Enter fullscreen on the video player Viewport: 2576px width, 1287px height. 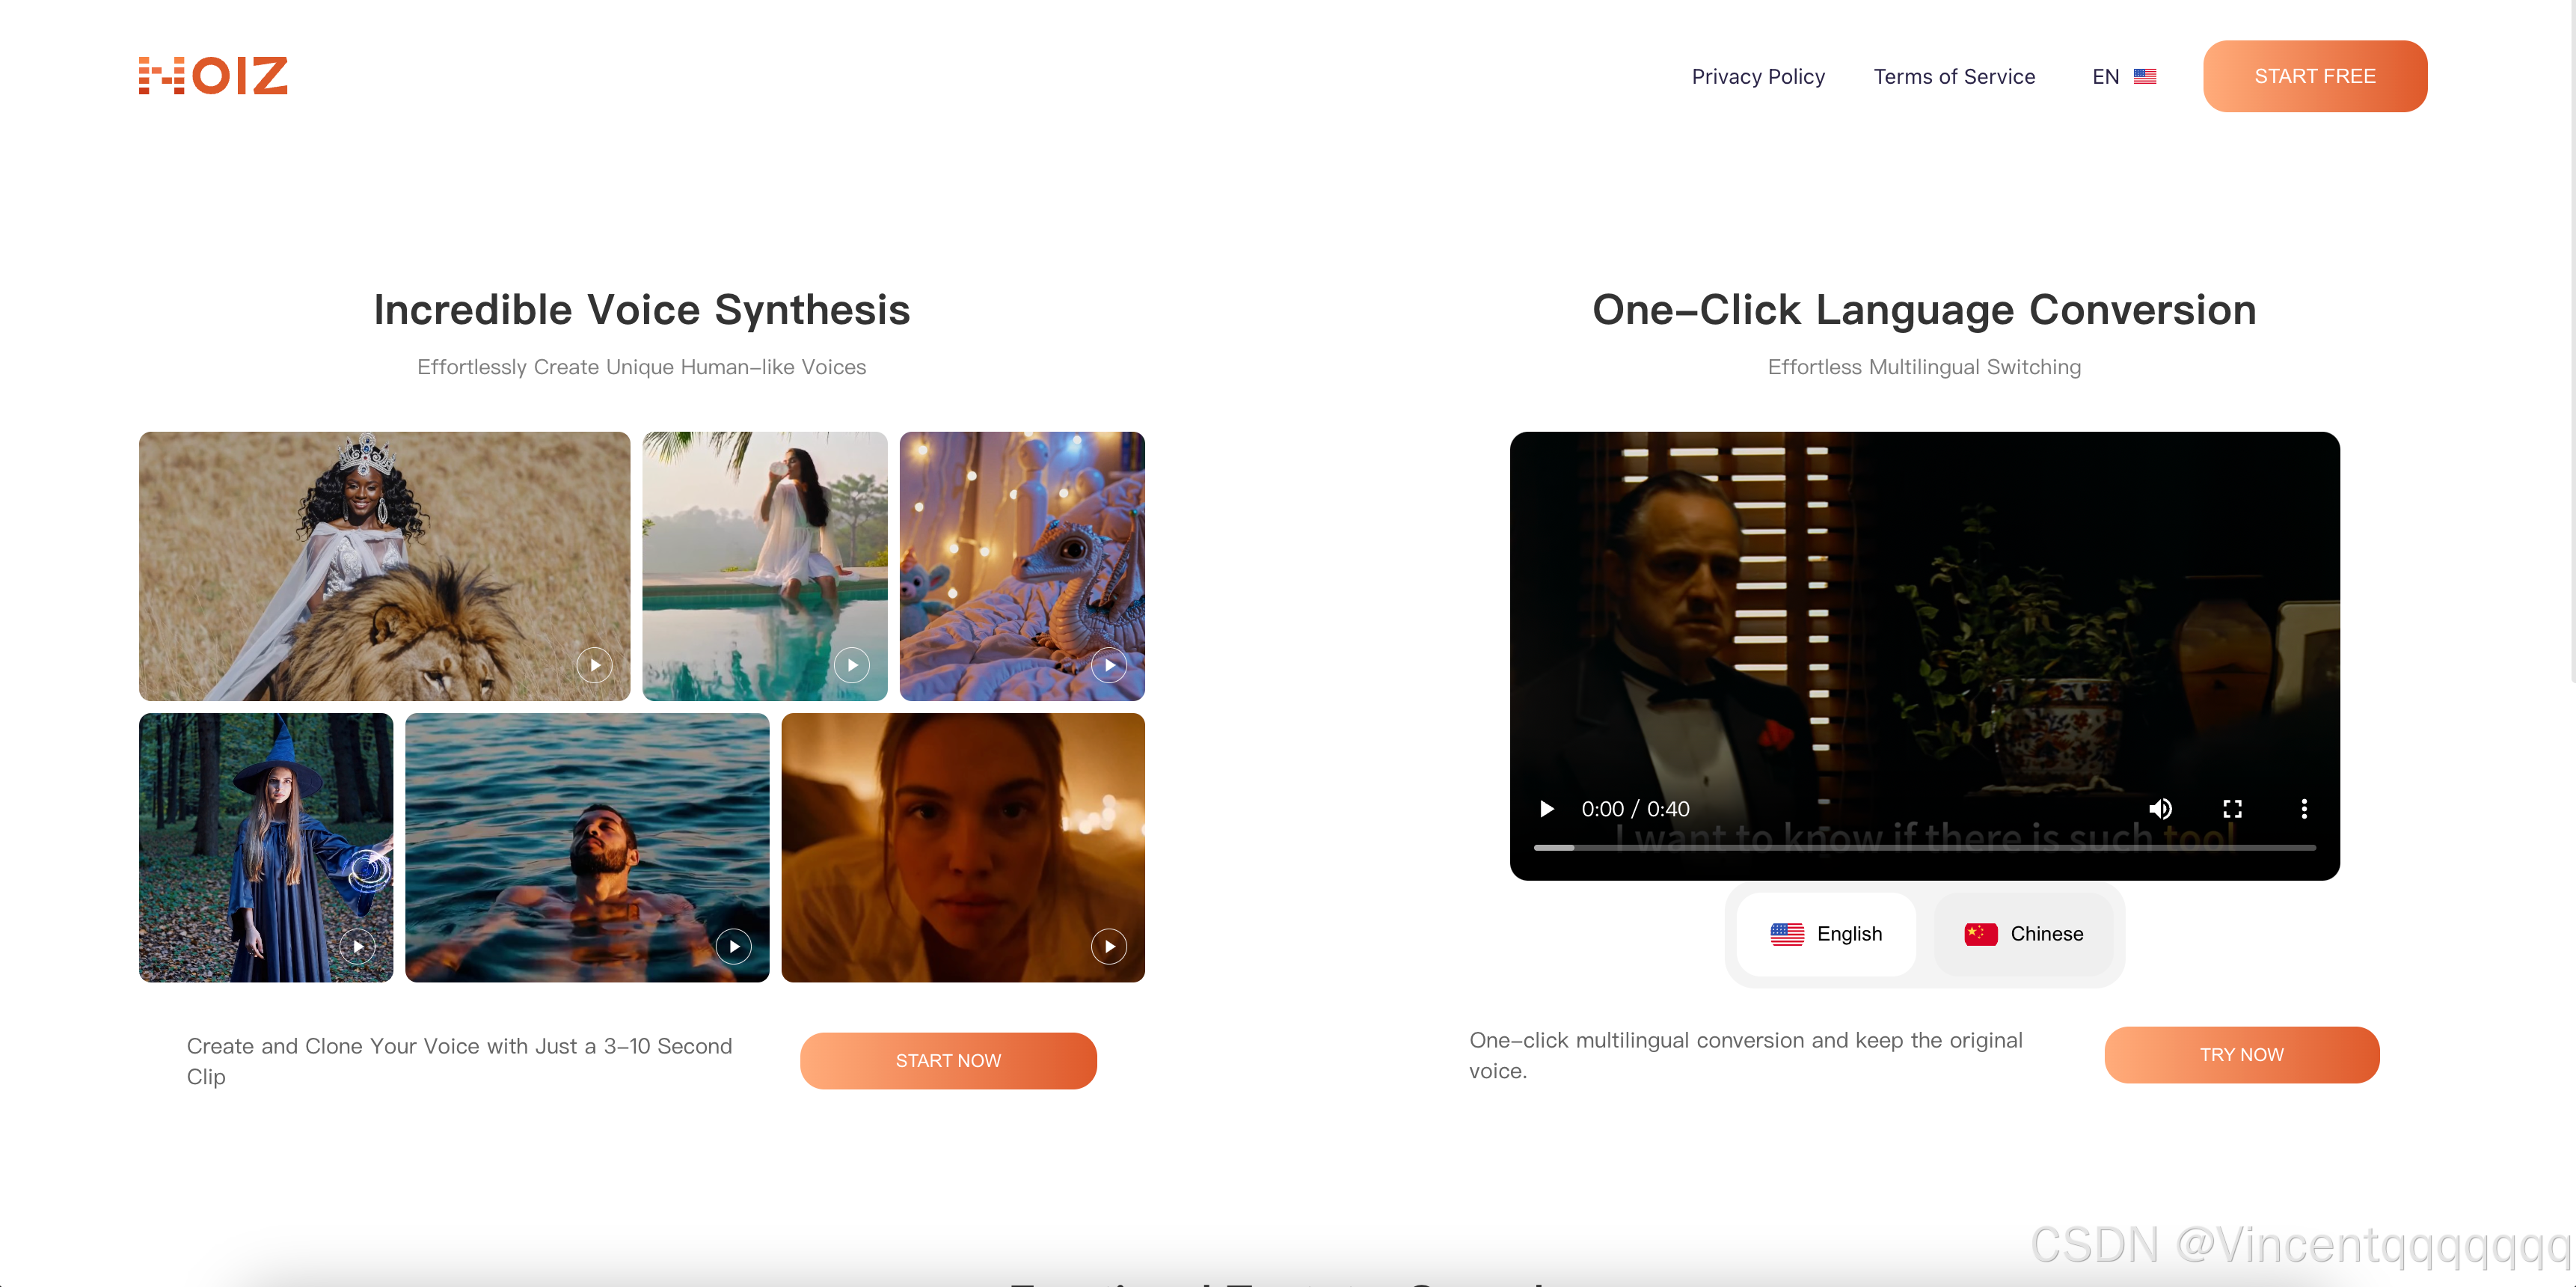click(2232, 809)
